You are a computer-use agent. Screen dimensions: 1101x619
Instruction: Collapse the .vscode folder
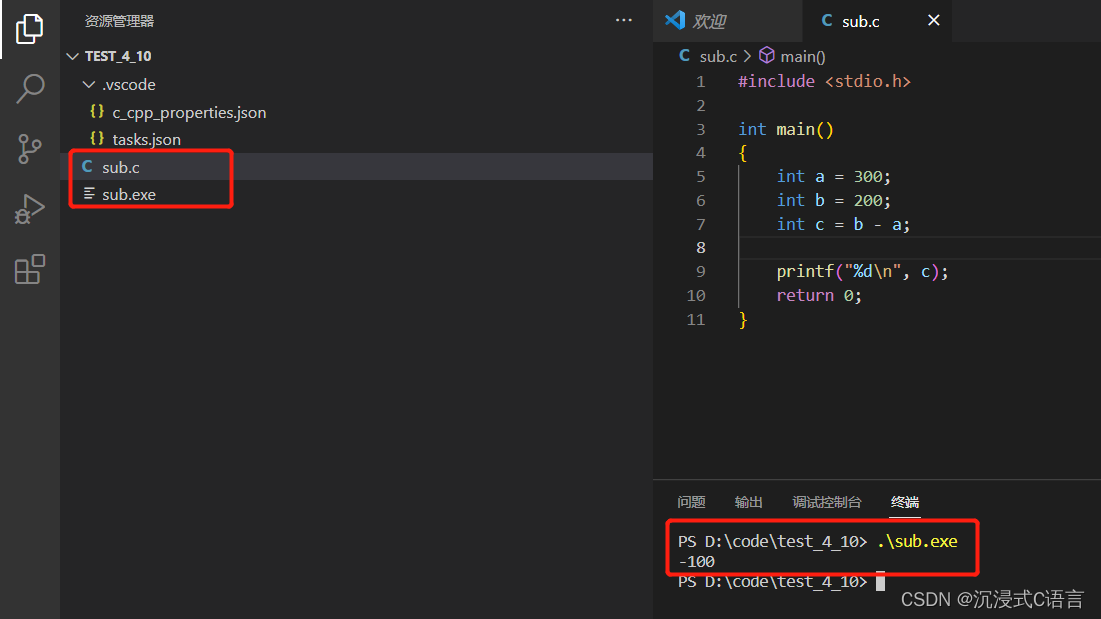(88, 84)
